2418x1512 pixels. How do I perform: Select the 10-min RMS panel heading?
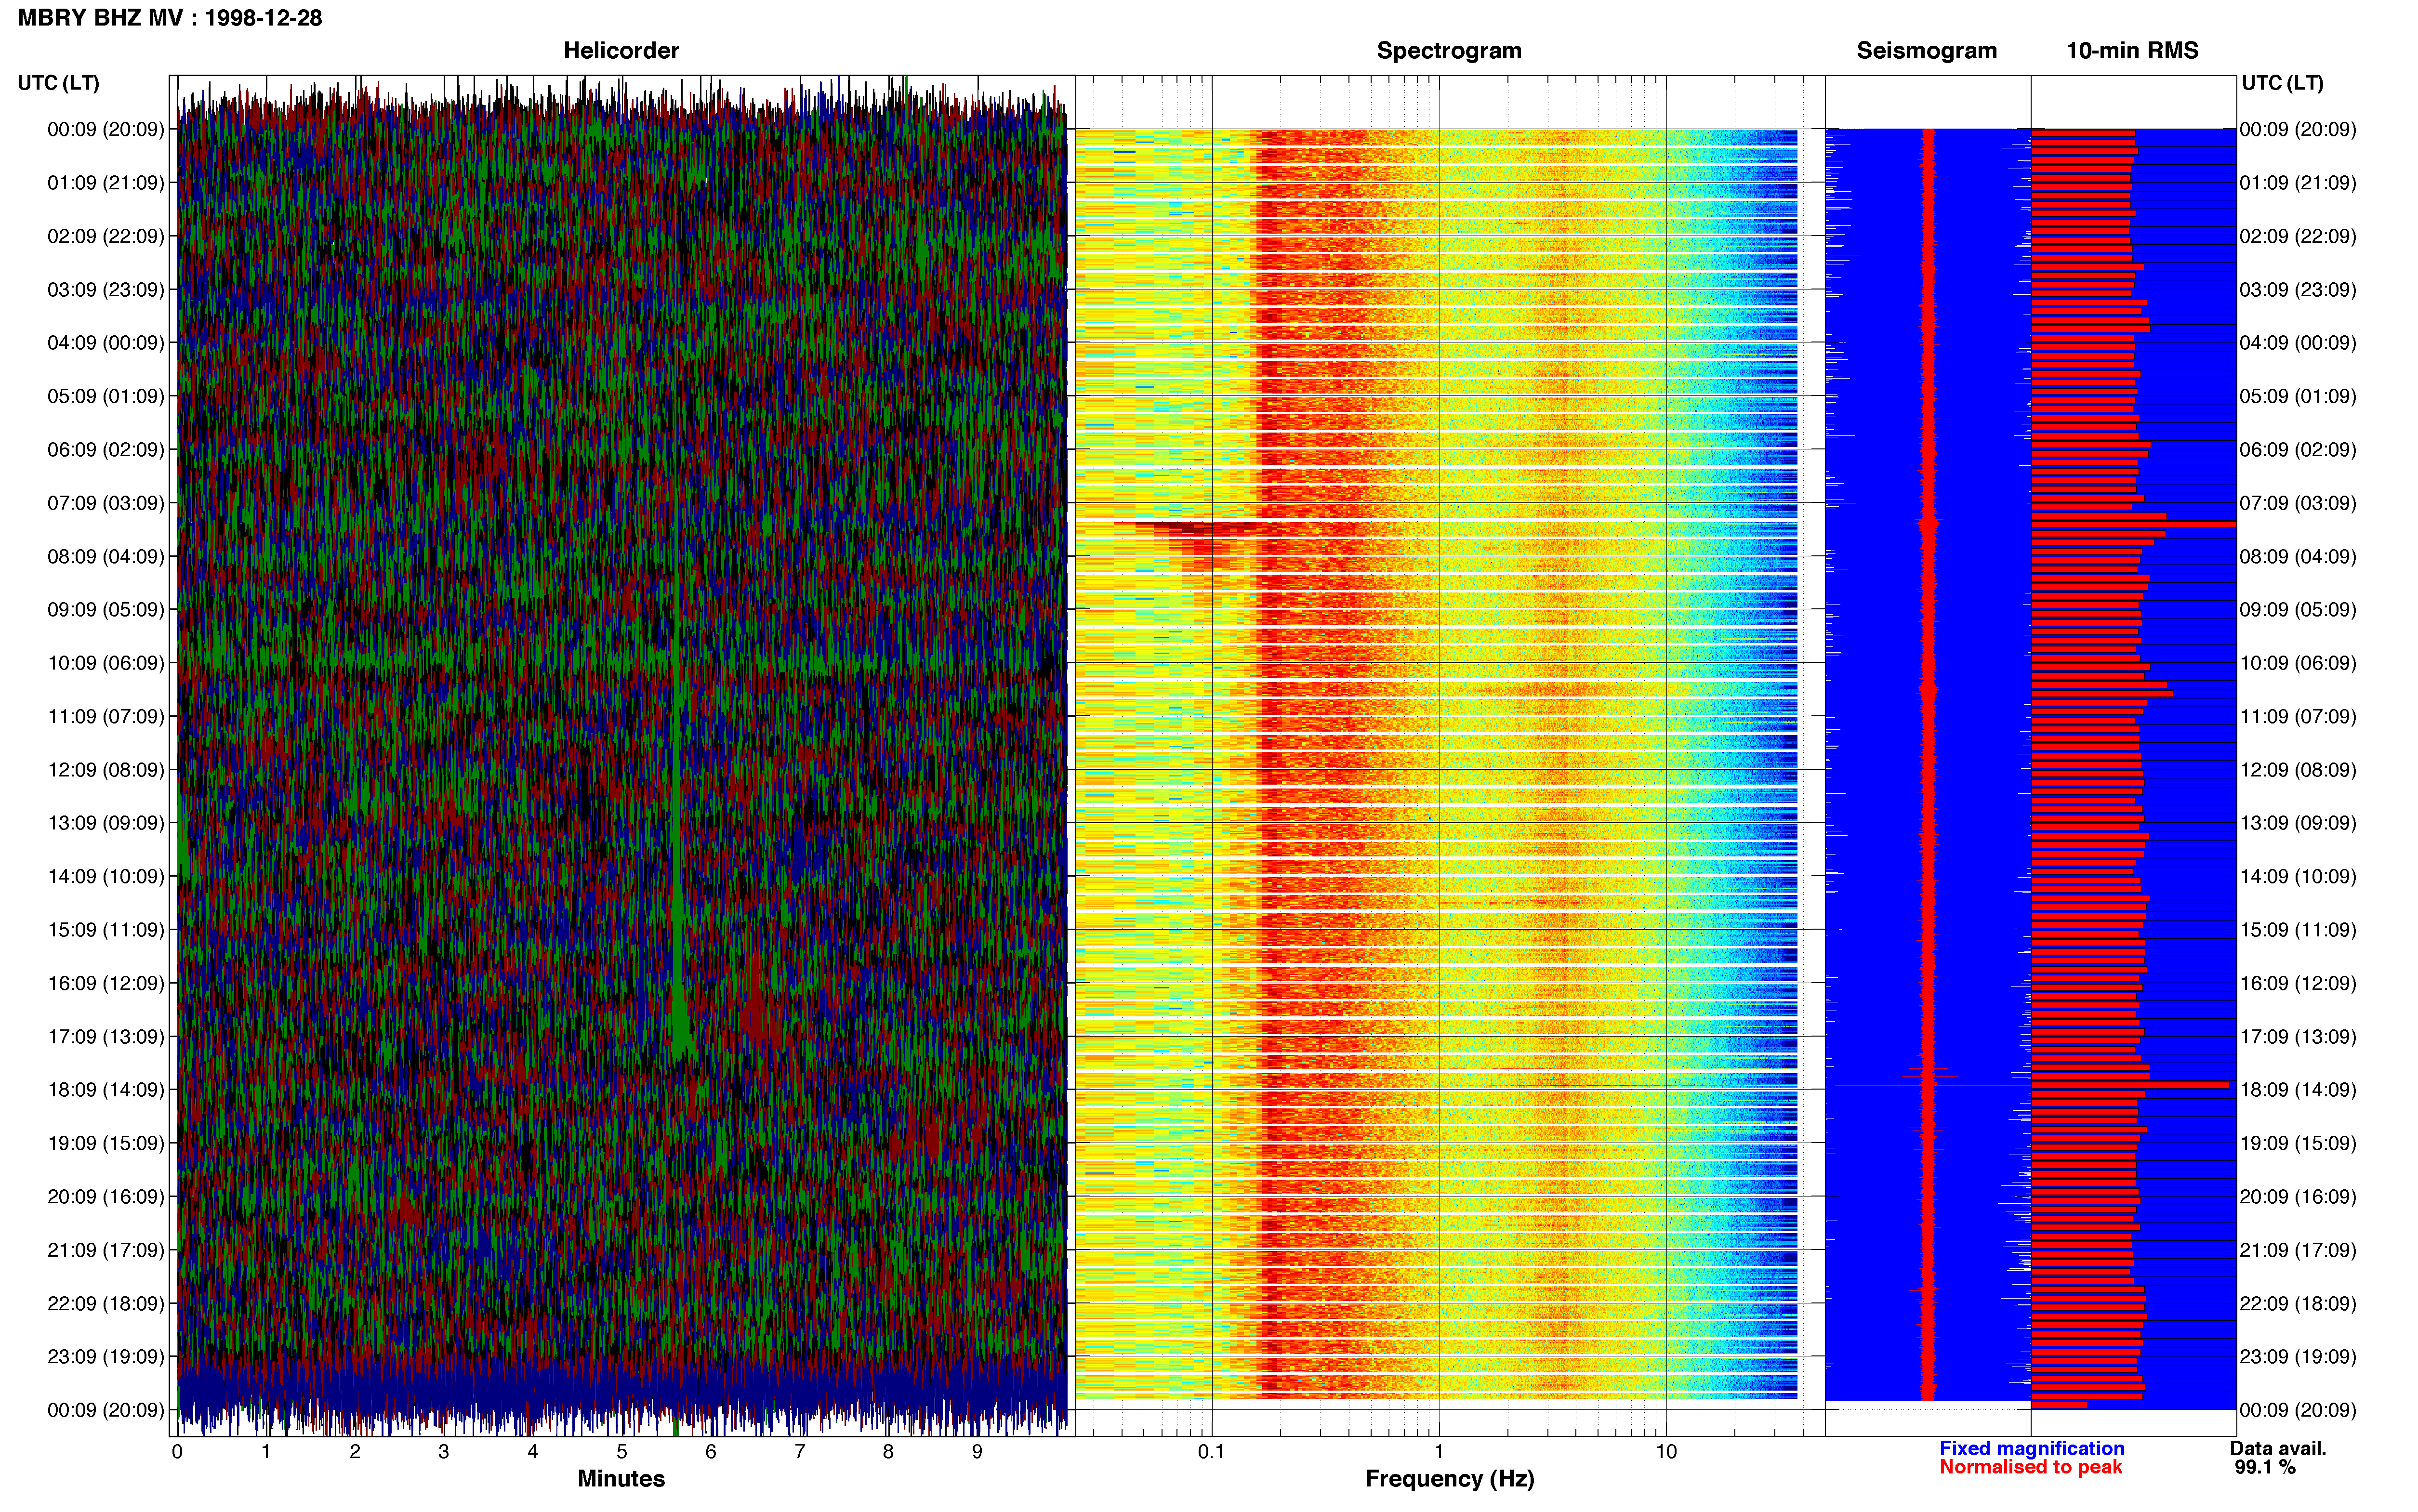click(x=2132, y=51)
